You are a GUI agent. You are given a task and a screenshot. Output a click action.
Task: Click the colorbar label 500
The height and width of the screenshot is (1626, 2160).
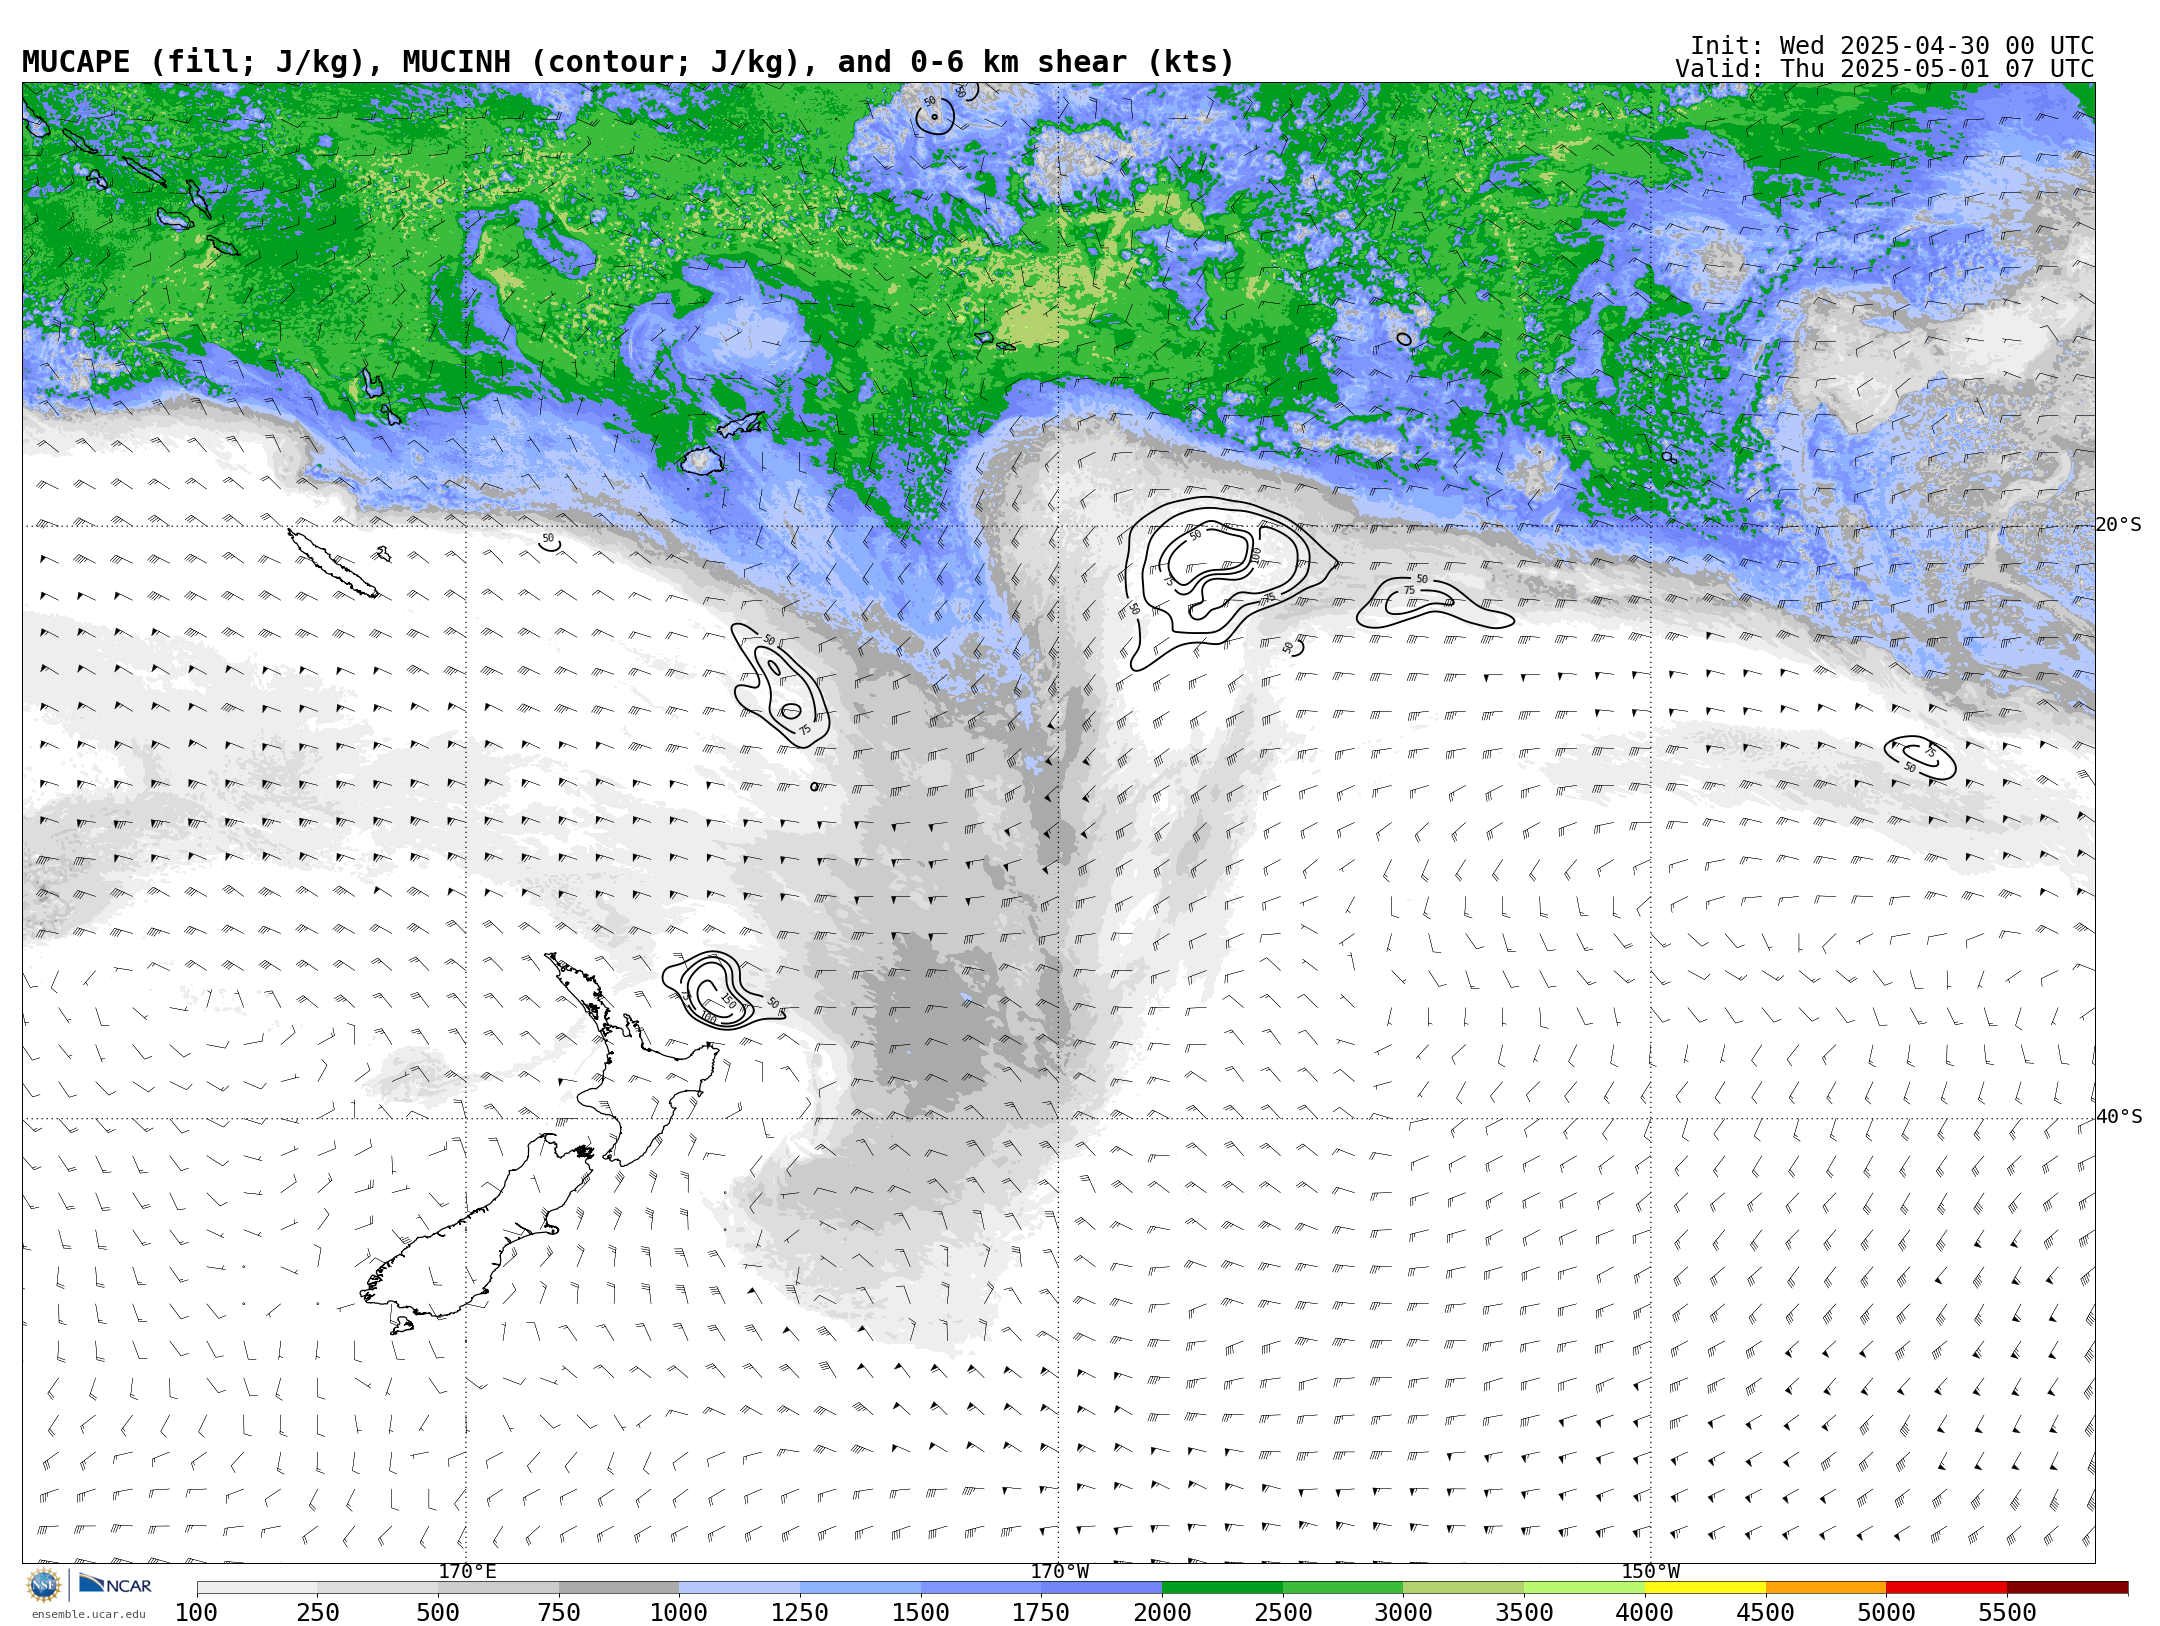pos(438,1613)
